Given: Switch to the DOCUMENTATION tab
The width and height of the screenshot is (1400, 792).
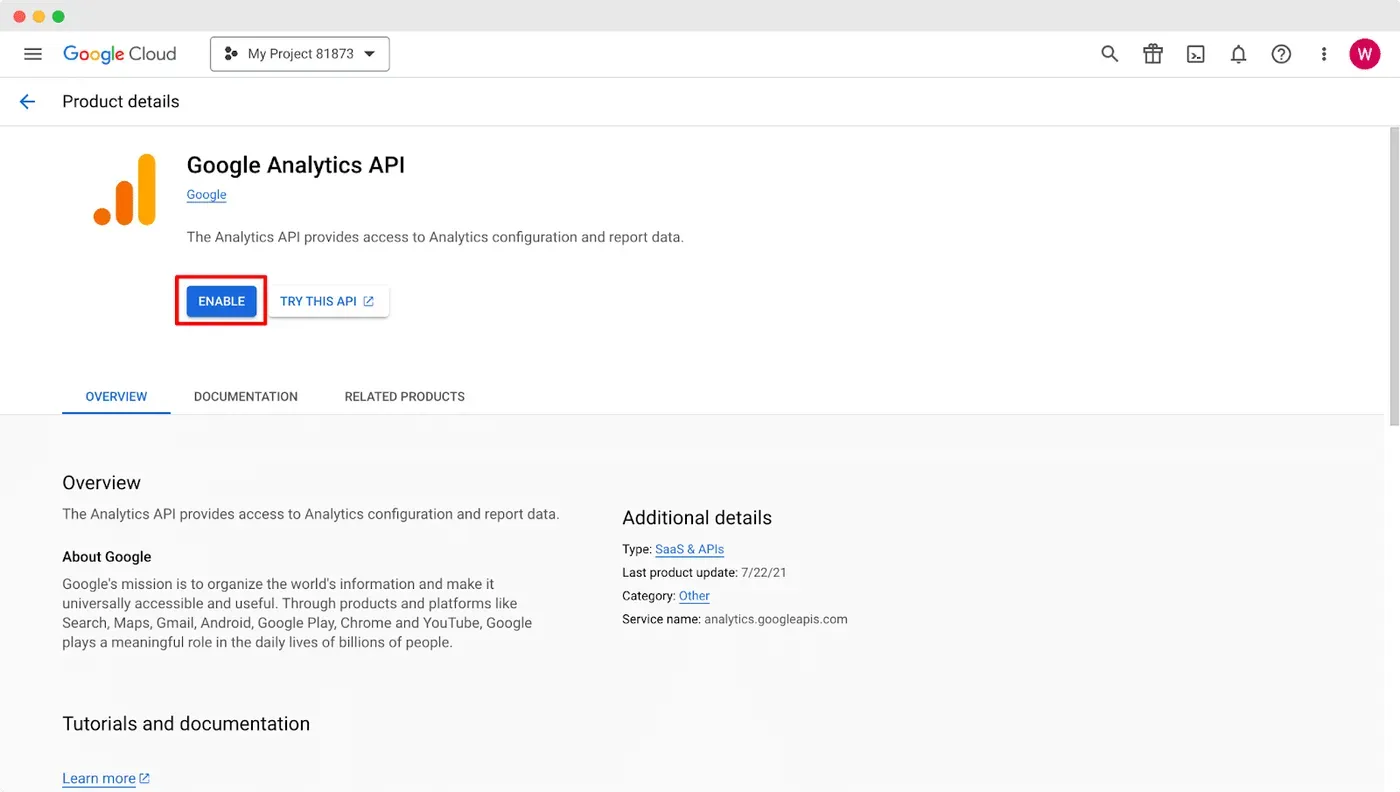Looking at the screenshot, I should (x=246, y=397).
